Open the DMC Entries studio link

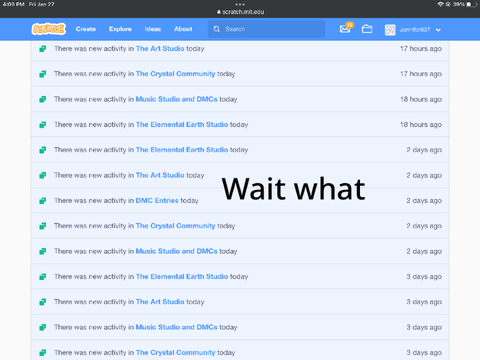[x=157, y=200]
